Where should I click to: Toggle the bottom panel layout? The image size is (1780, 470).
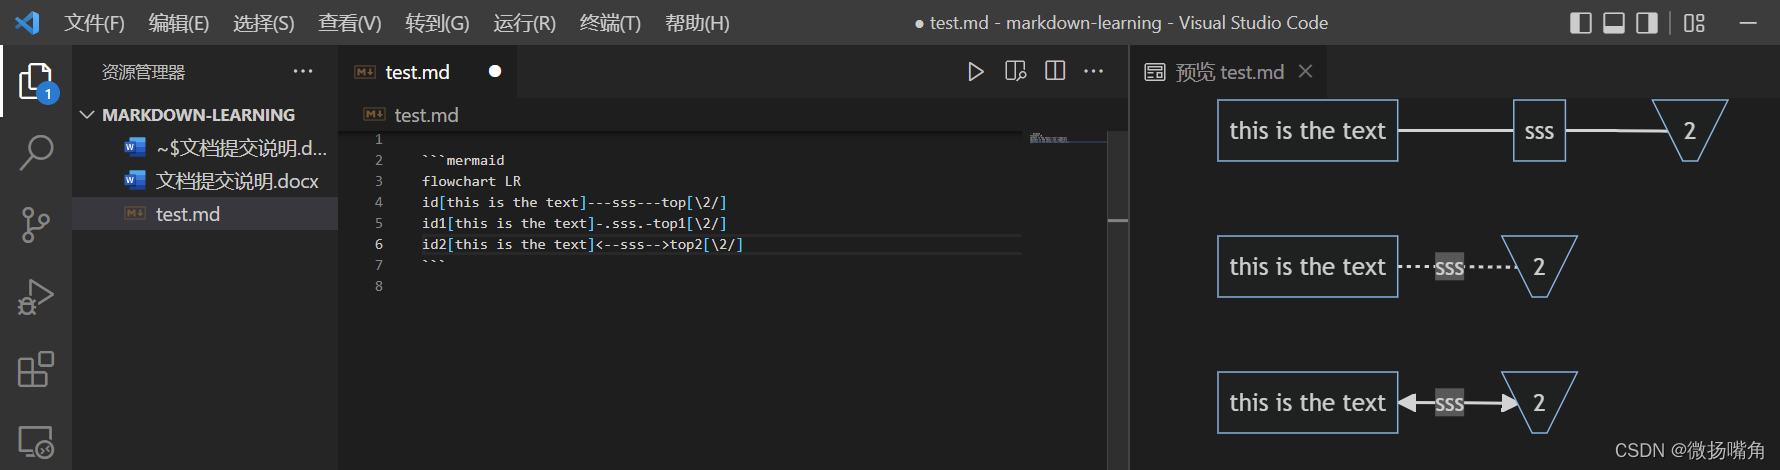tap(1614, 22)
